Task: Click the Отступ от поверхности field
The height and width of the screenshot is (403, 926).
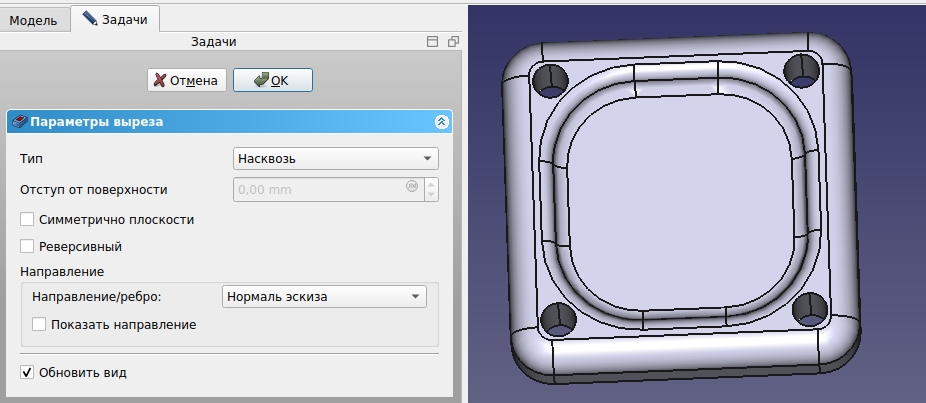Action: (328, 190)
